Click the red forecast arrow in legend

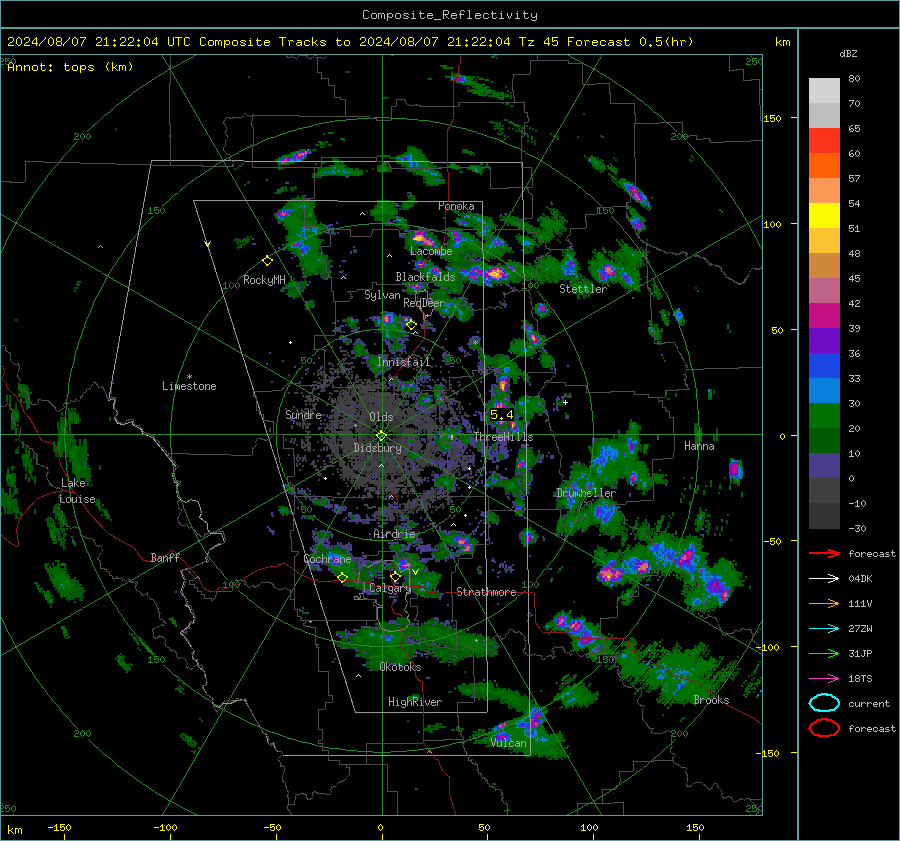click(824, 553)
